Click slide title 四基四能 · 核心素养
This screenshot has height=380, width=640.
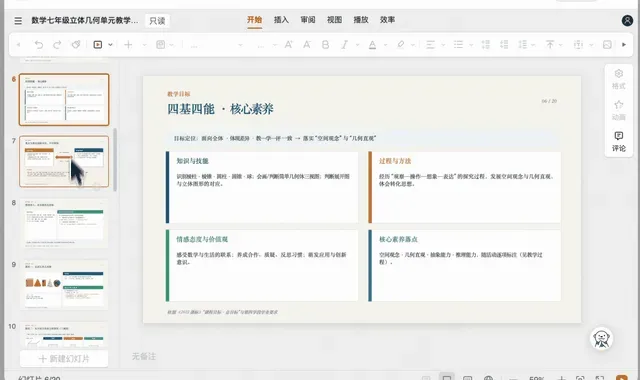click(220, 109)
